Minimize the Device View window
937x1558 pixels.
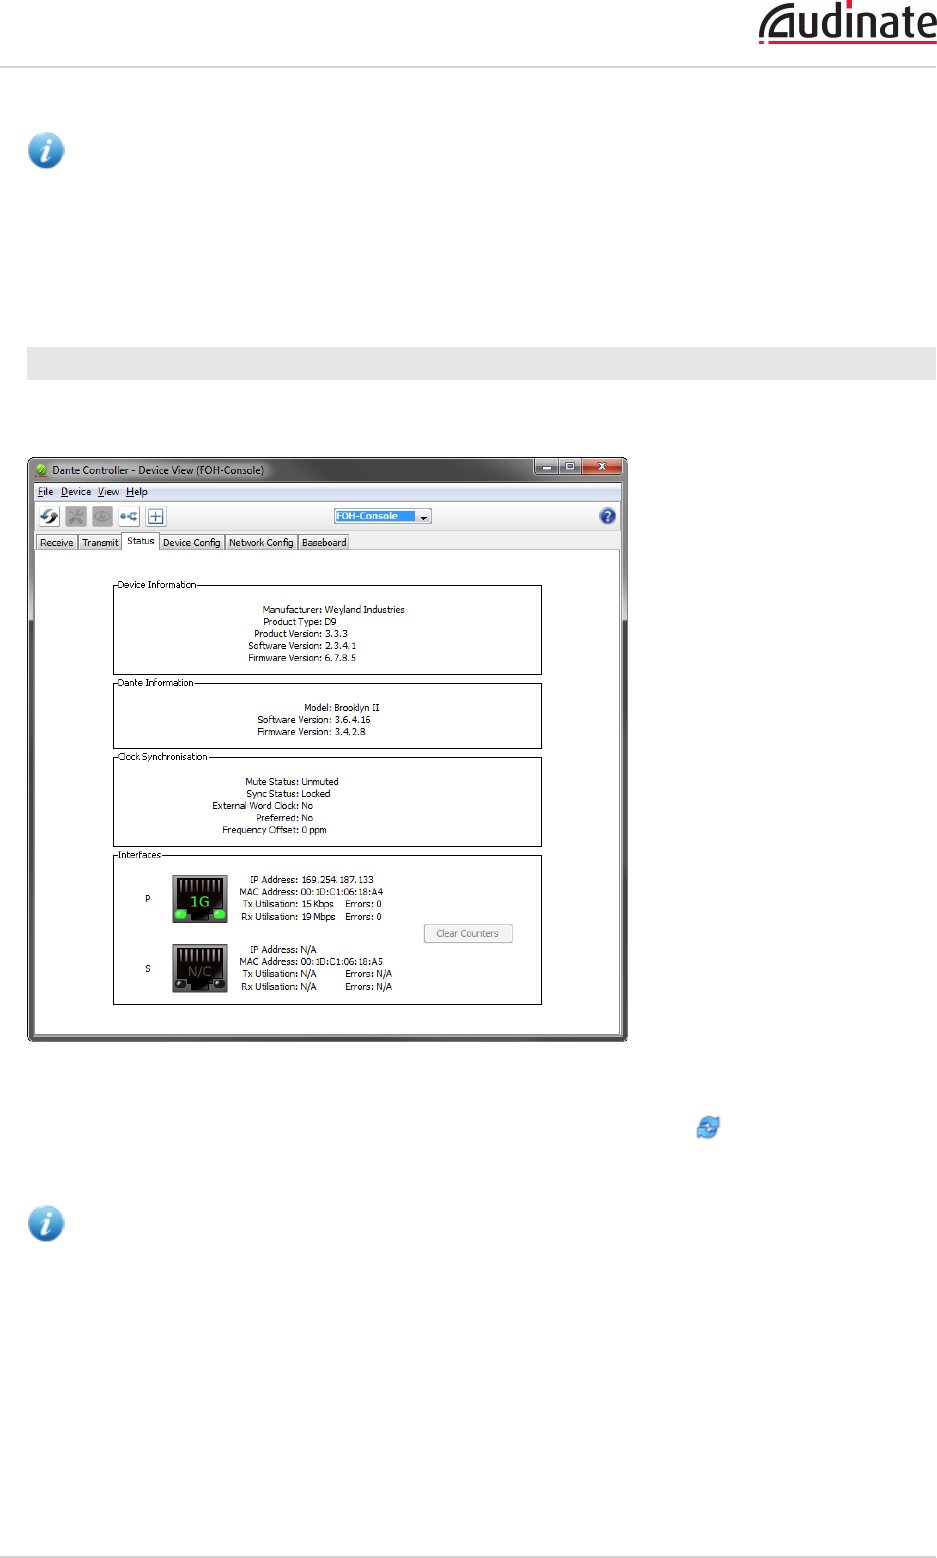[x=547, y=467]
